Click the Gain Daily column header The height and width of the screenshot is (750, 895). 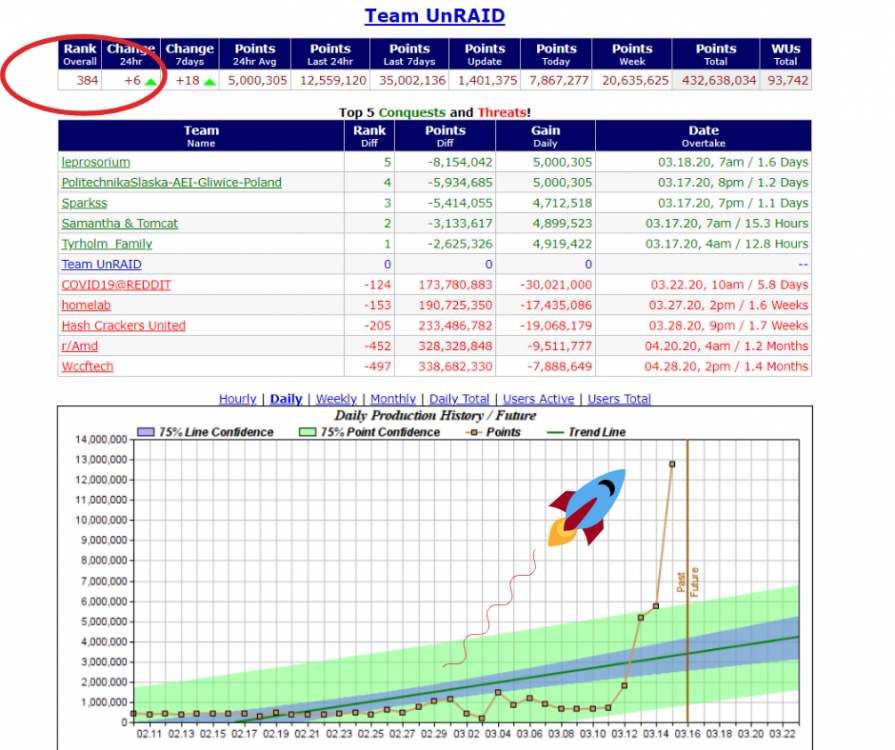545,136
